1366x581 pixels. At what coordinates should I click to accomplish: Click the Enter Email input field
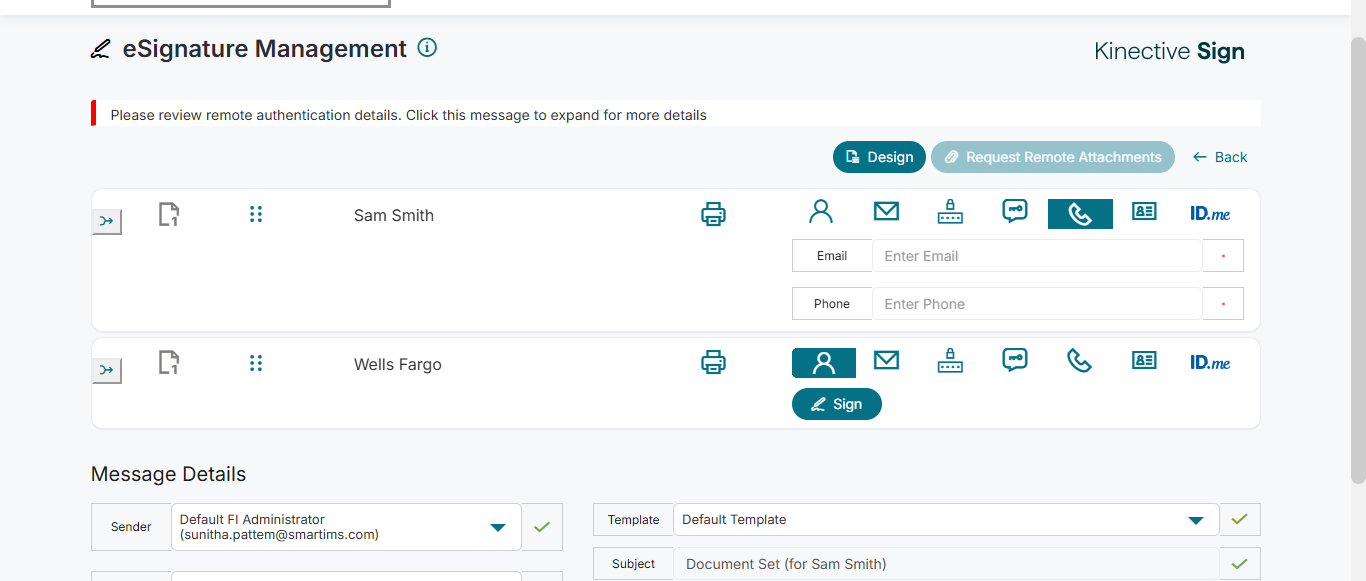click(x=1036, y=256)
